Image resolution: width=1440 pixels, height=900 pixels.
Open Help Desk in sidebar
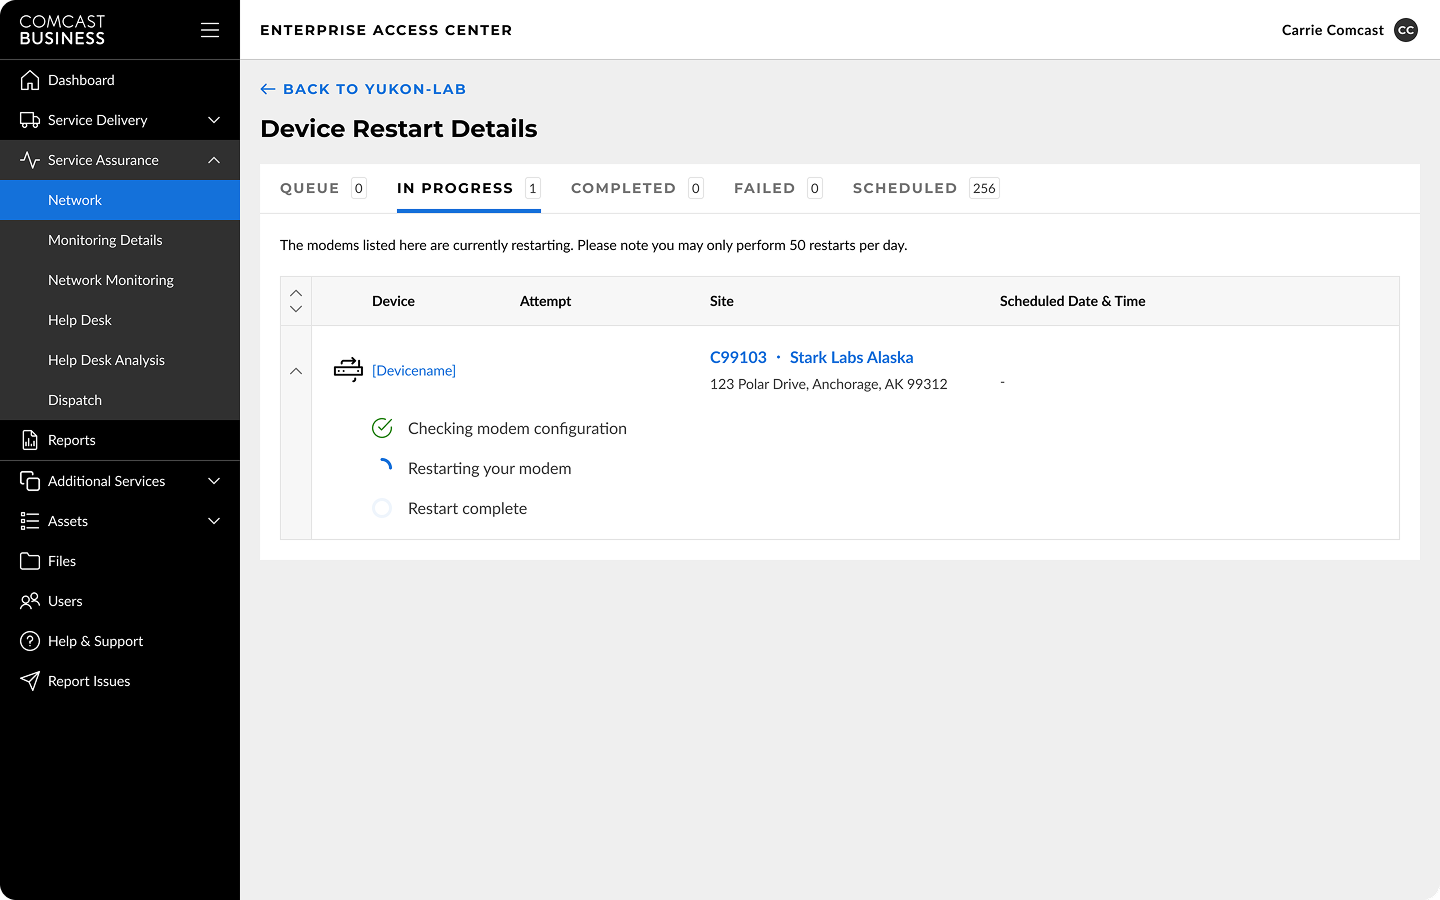(120, 320)
